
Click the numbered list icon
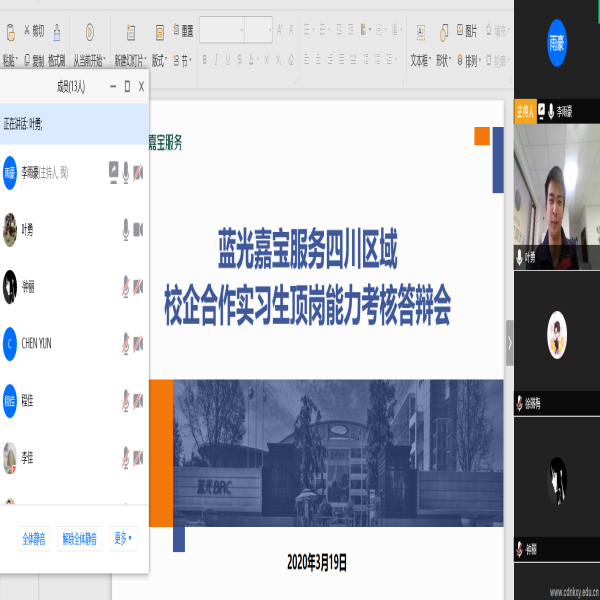(x=324, y=29)
